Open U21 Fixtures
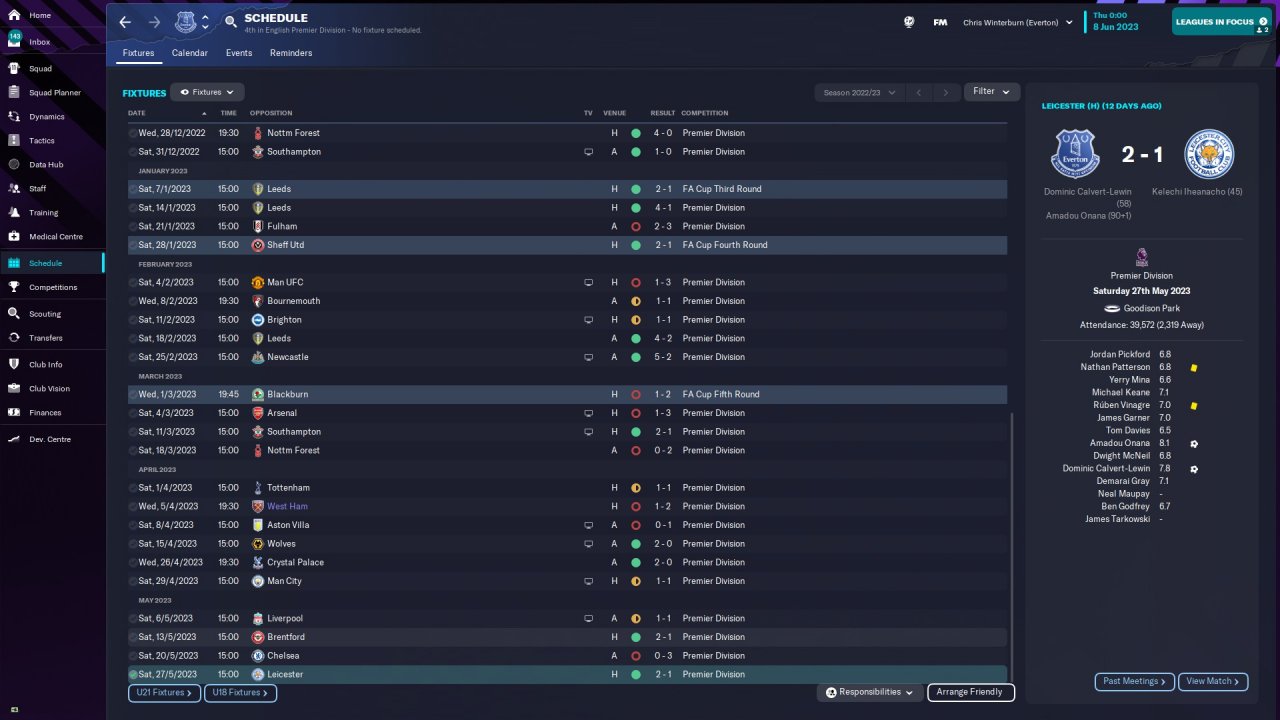 click(164, 692)
